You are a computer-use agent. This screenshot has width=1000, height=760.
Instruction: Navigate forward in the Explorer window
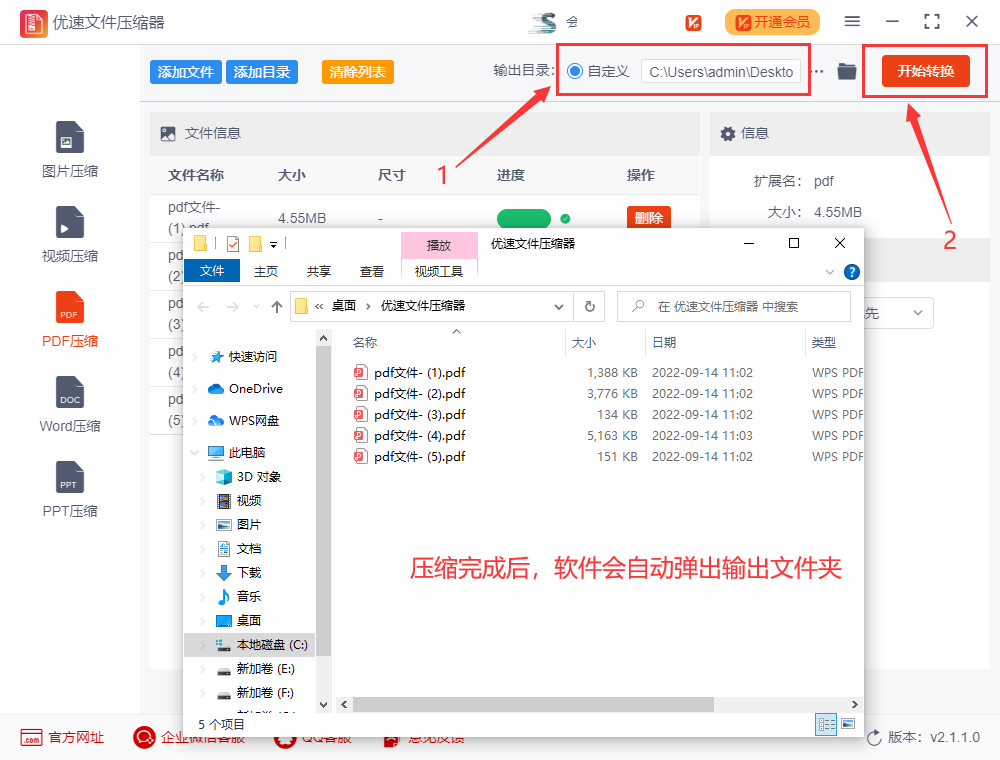[233, 307]
